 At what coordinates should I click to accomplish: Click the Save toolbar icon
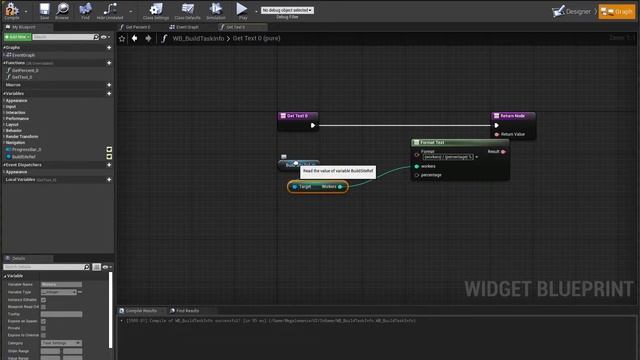point(44,11)
